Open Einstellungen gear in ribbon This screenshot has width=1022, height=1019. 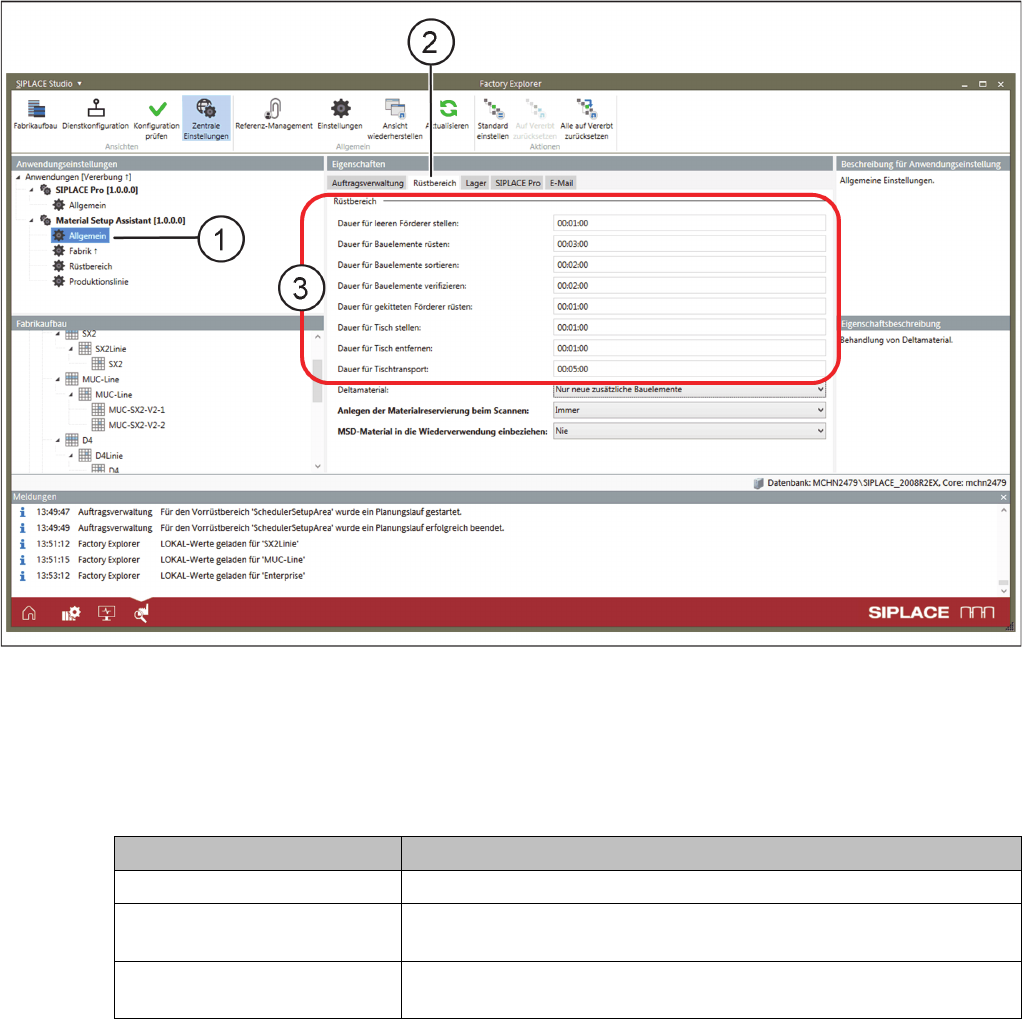(340, 114)
